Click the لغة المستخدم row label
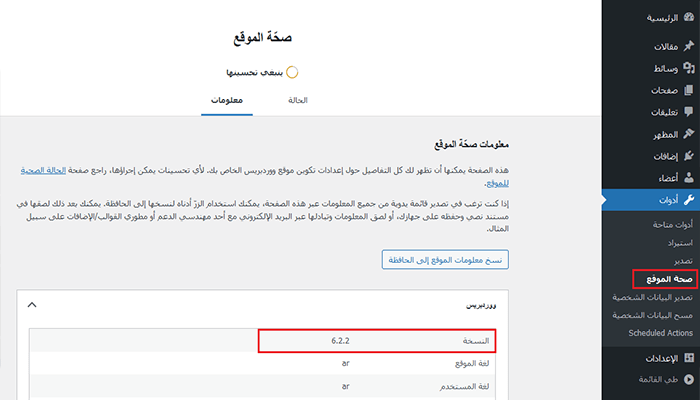This screenshot has height=400, width=700. pyautogui.click(x=466, y=386)
